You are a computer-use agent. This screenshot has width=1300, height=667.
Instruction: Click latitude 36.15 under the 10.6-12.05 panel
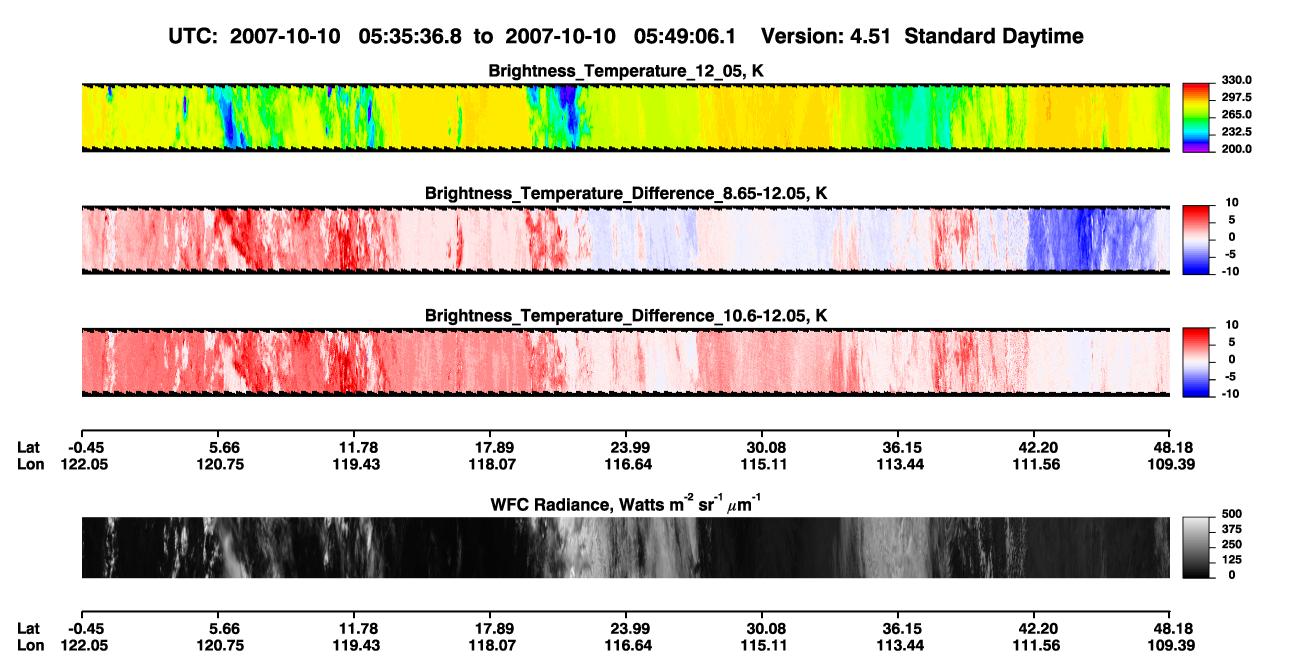(x=898, y=448)
